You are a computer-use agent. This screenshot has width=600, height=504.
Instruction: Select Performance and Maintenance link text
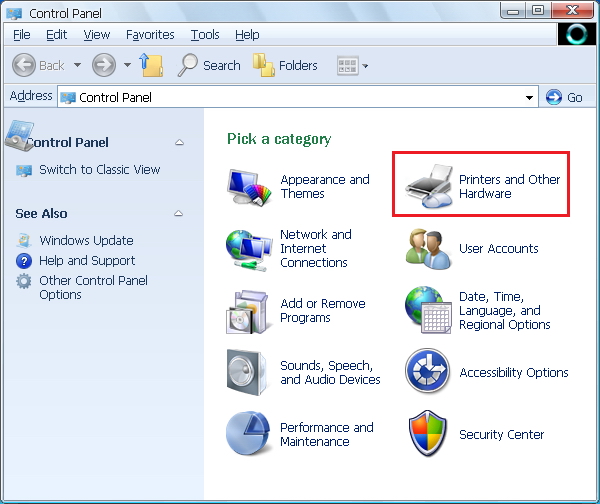(327, 434)
